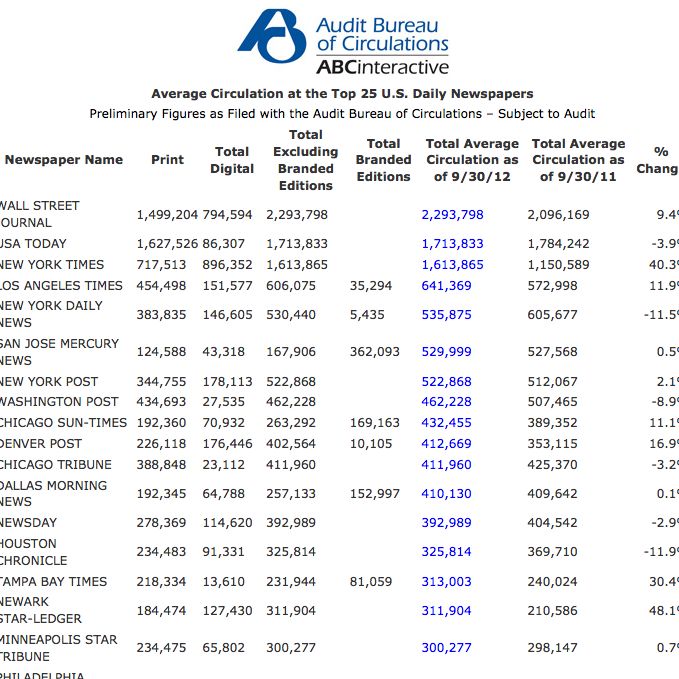The width and height of the screenshot is (679, 679).
Task: Click the NEW YORK DAILY NEWS name
Action: [x=51, y=314]
